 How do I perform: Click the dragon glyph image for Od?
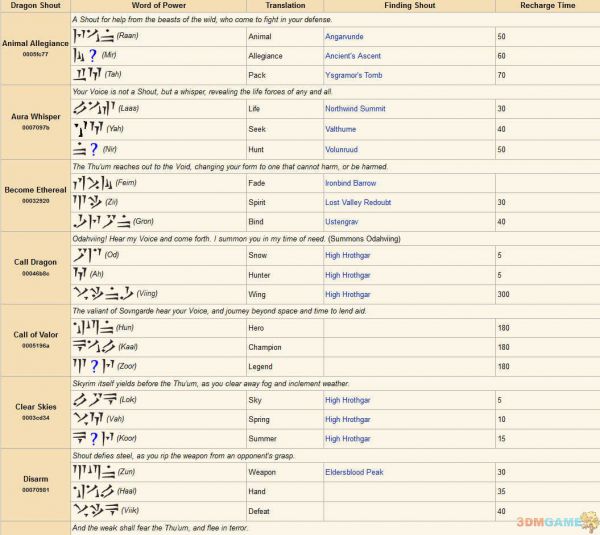point(87,255)
